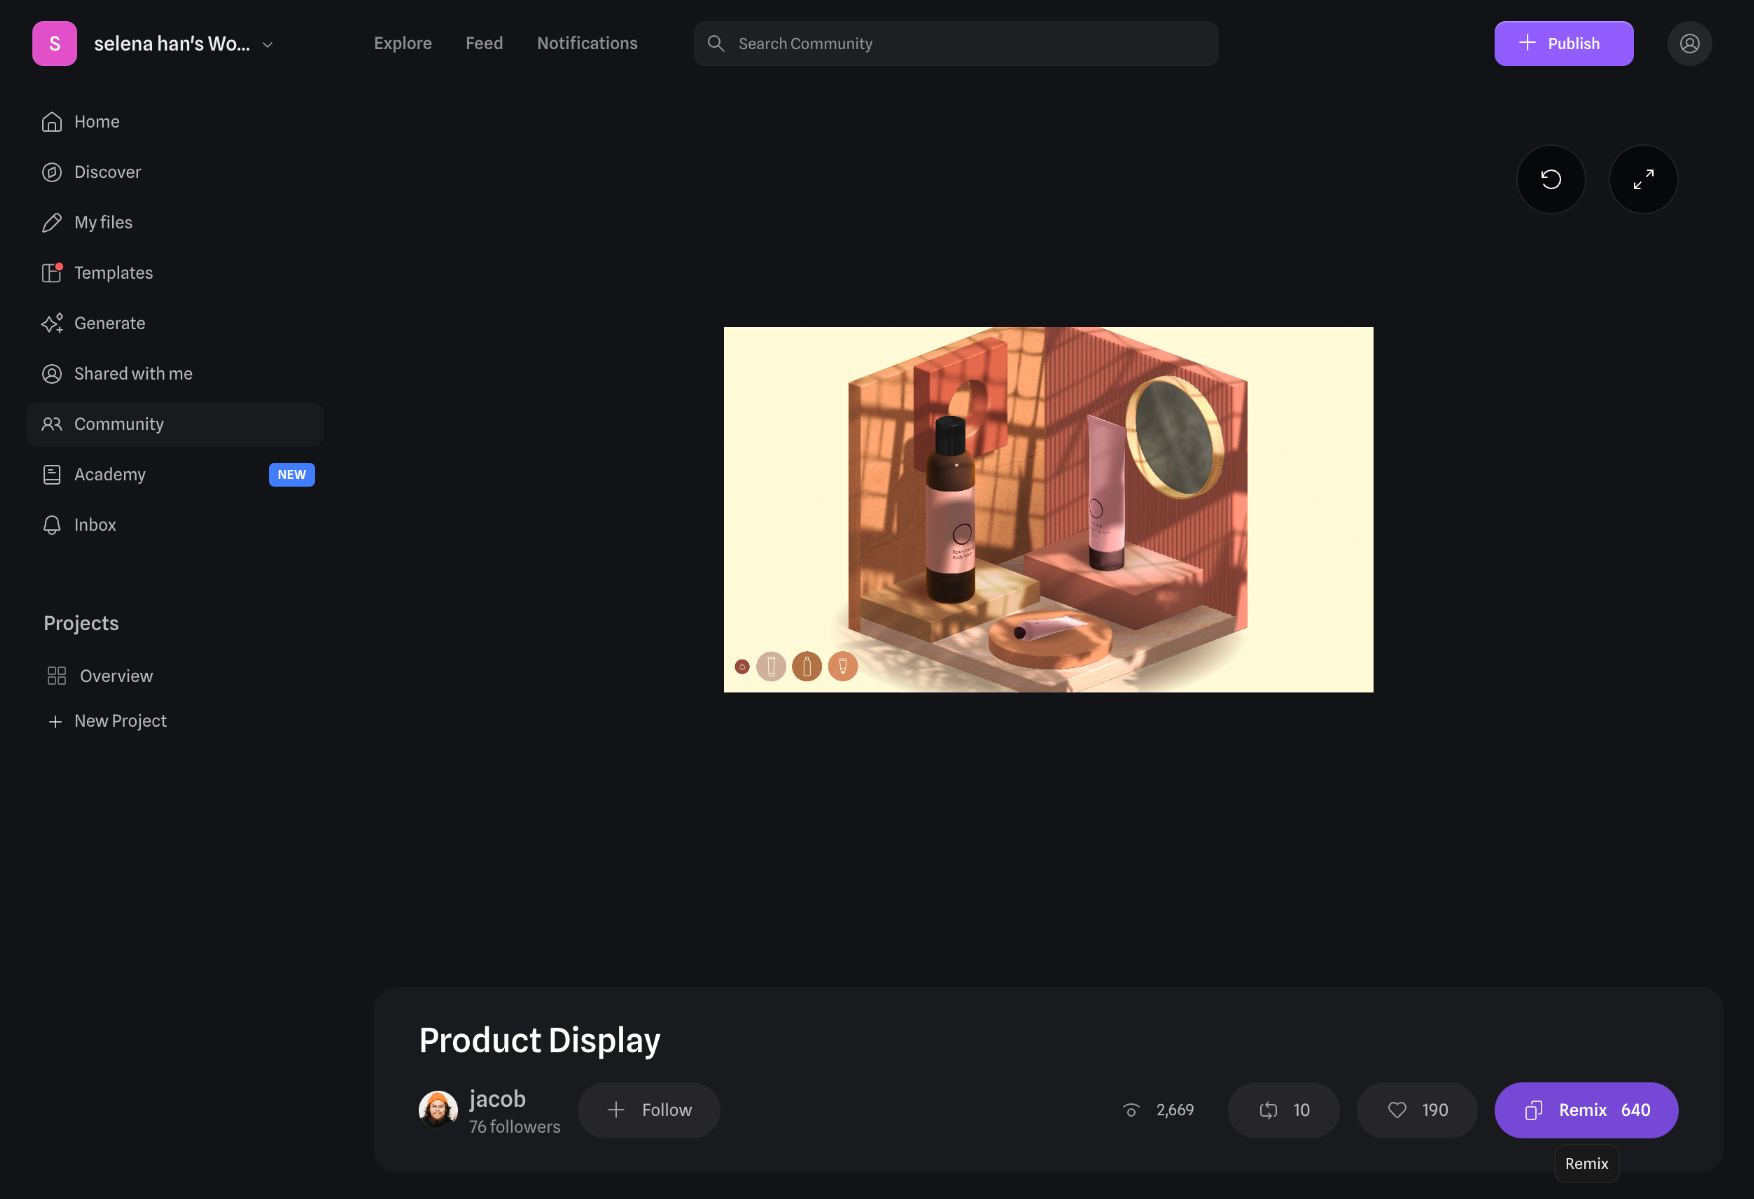Click the repost button showing 10
1754x1199 pixels.
point(1283,1110)
